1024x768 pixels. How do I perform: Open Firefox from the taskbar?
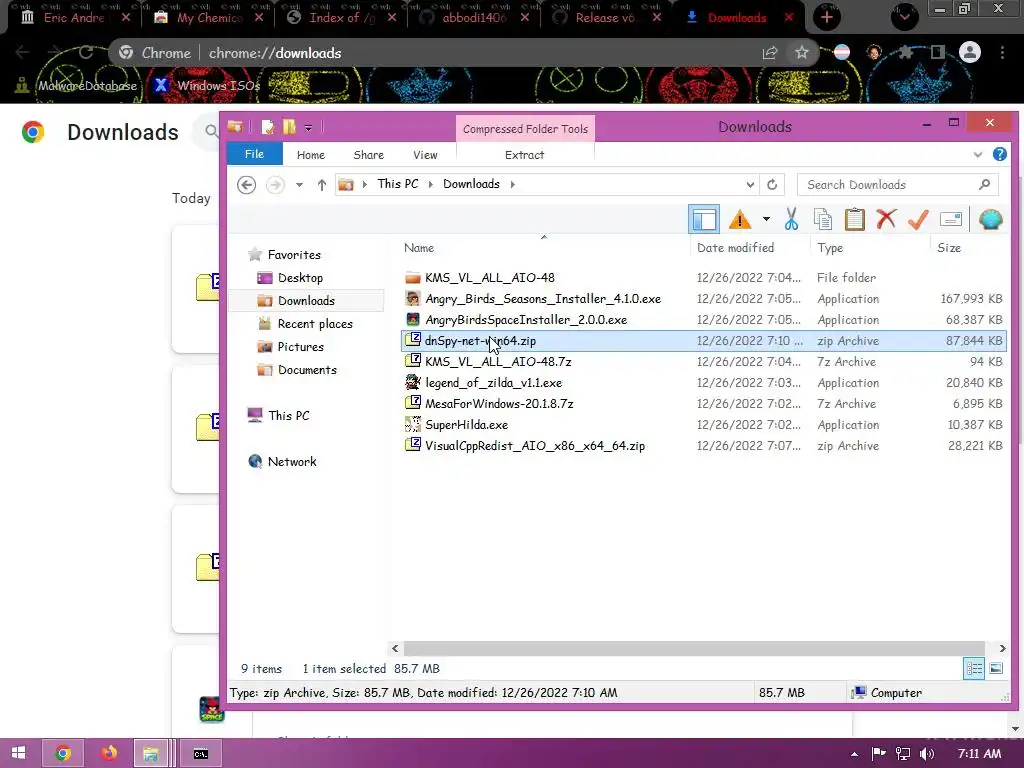(x=109, y=753)
